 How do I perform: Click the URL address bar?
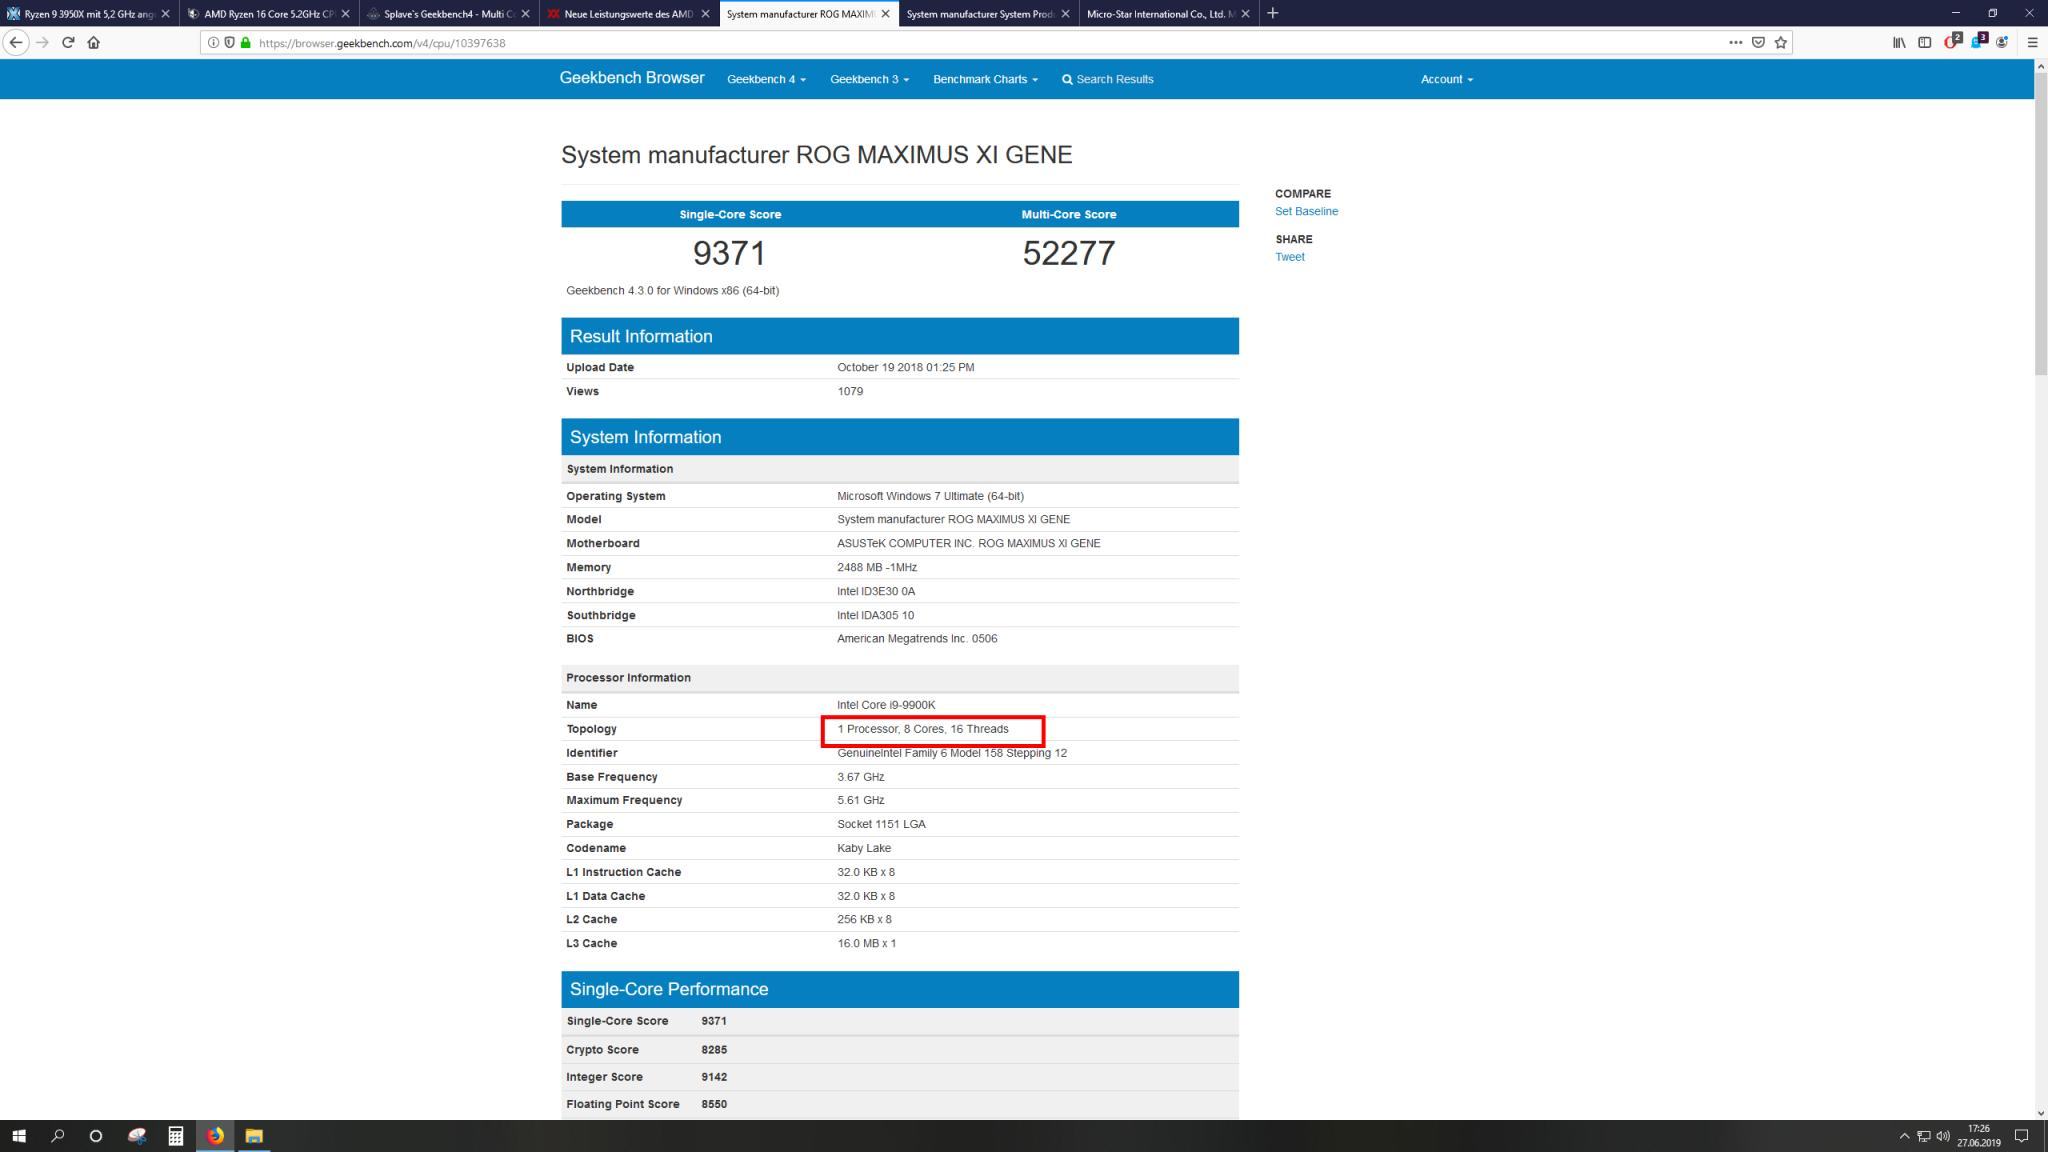click(900, 43)
